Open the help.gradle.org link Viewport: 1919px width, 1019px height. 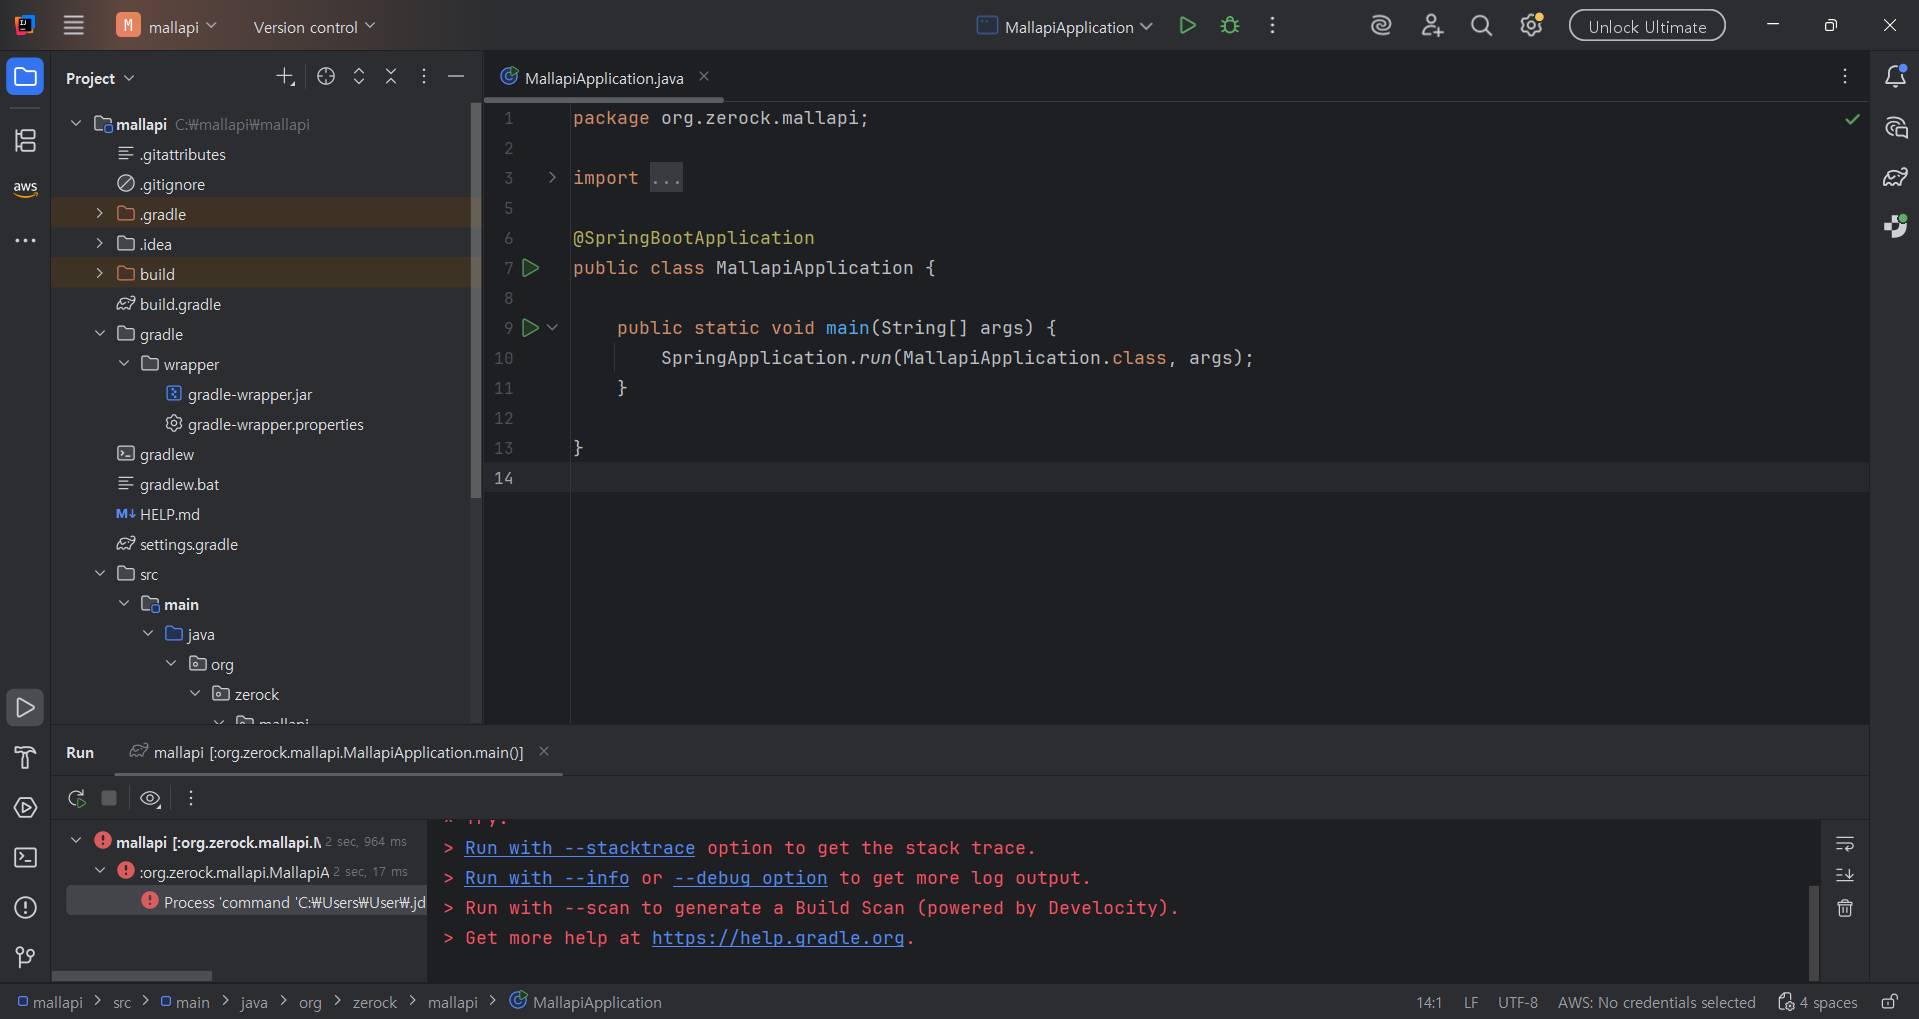777,938
